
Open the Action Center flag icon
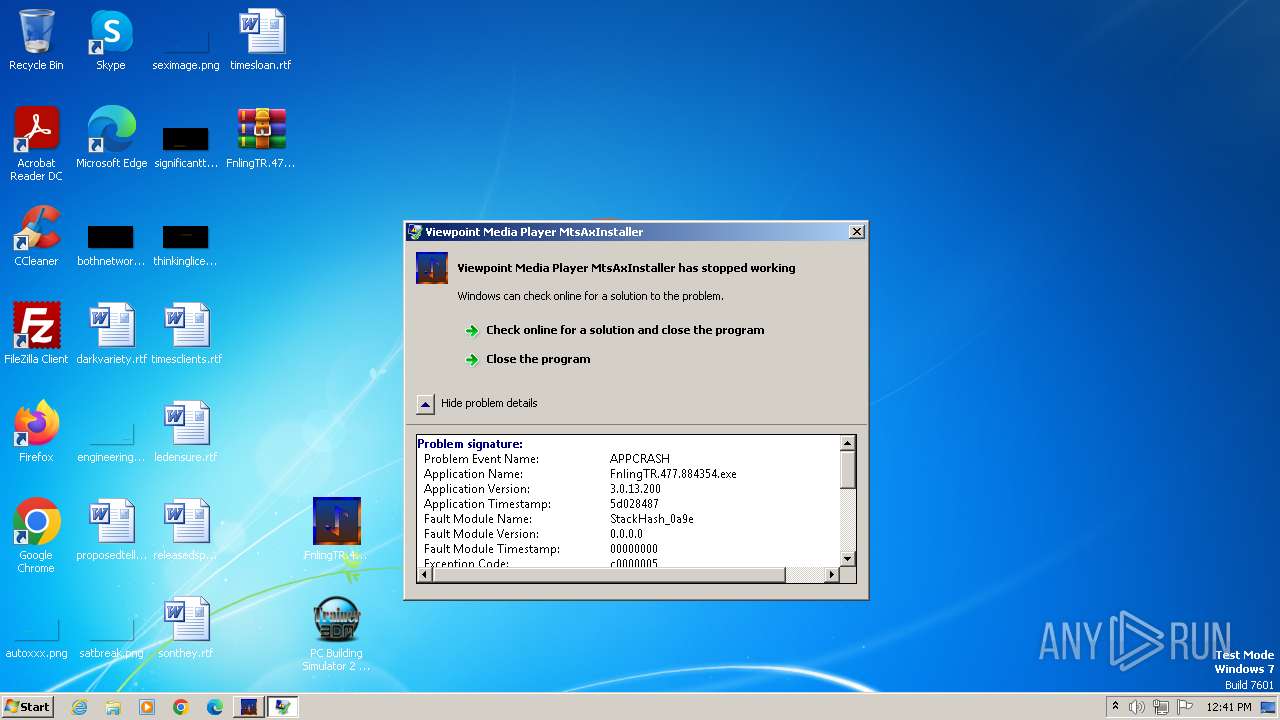click(x=1185, y=707)
